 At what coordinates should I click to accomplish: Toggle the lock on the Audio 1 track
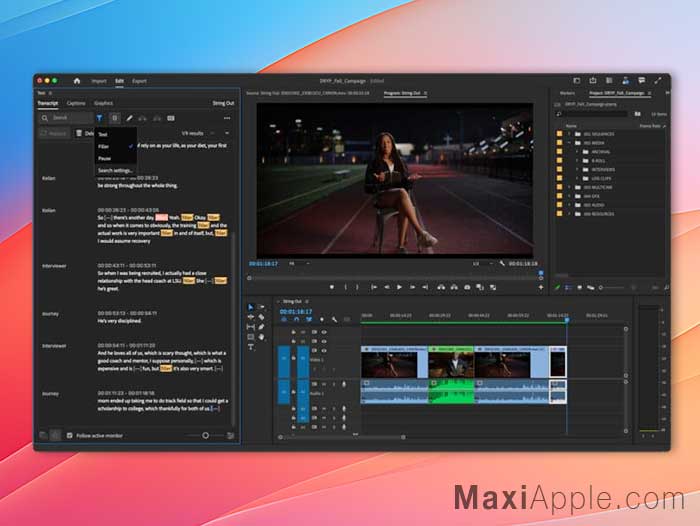point(293,392)
